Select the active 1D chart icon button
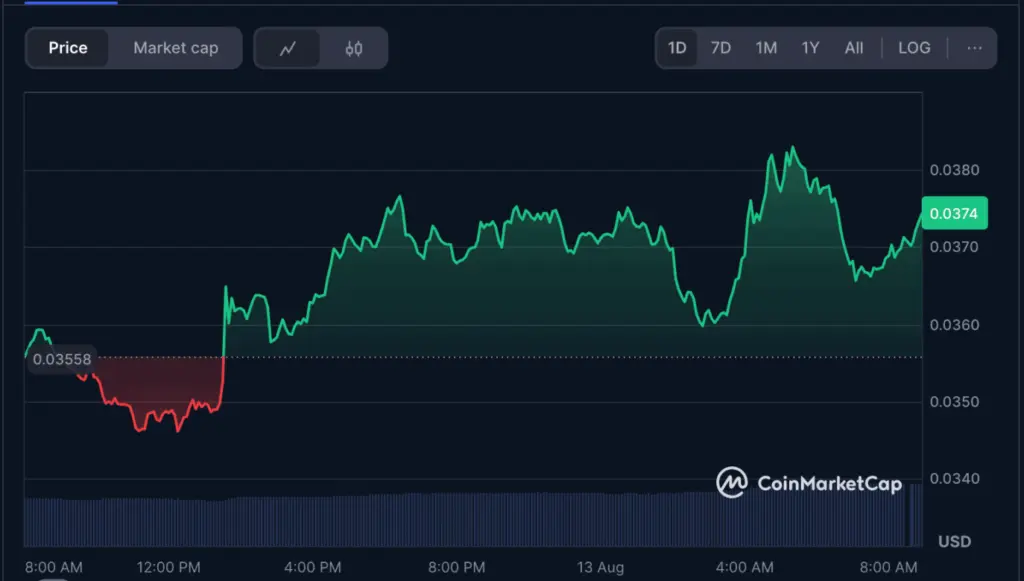 tap(676, 47)
